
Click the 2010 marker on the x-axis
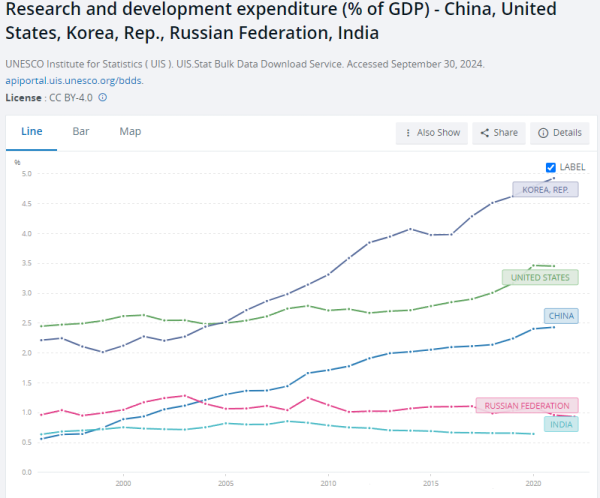pyautogui.click(x=328, y=481)
